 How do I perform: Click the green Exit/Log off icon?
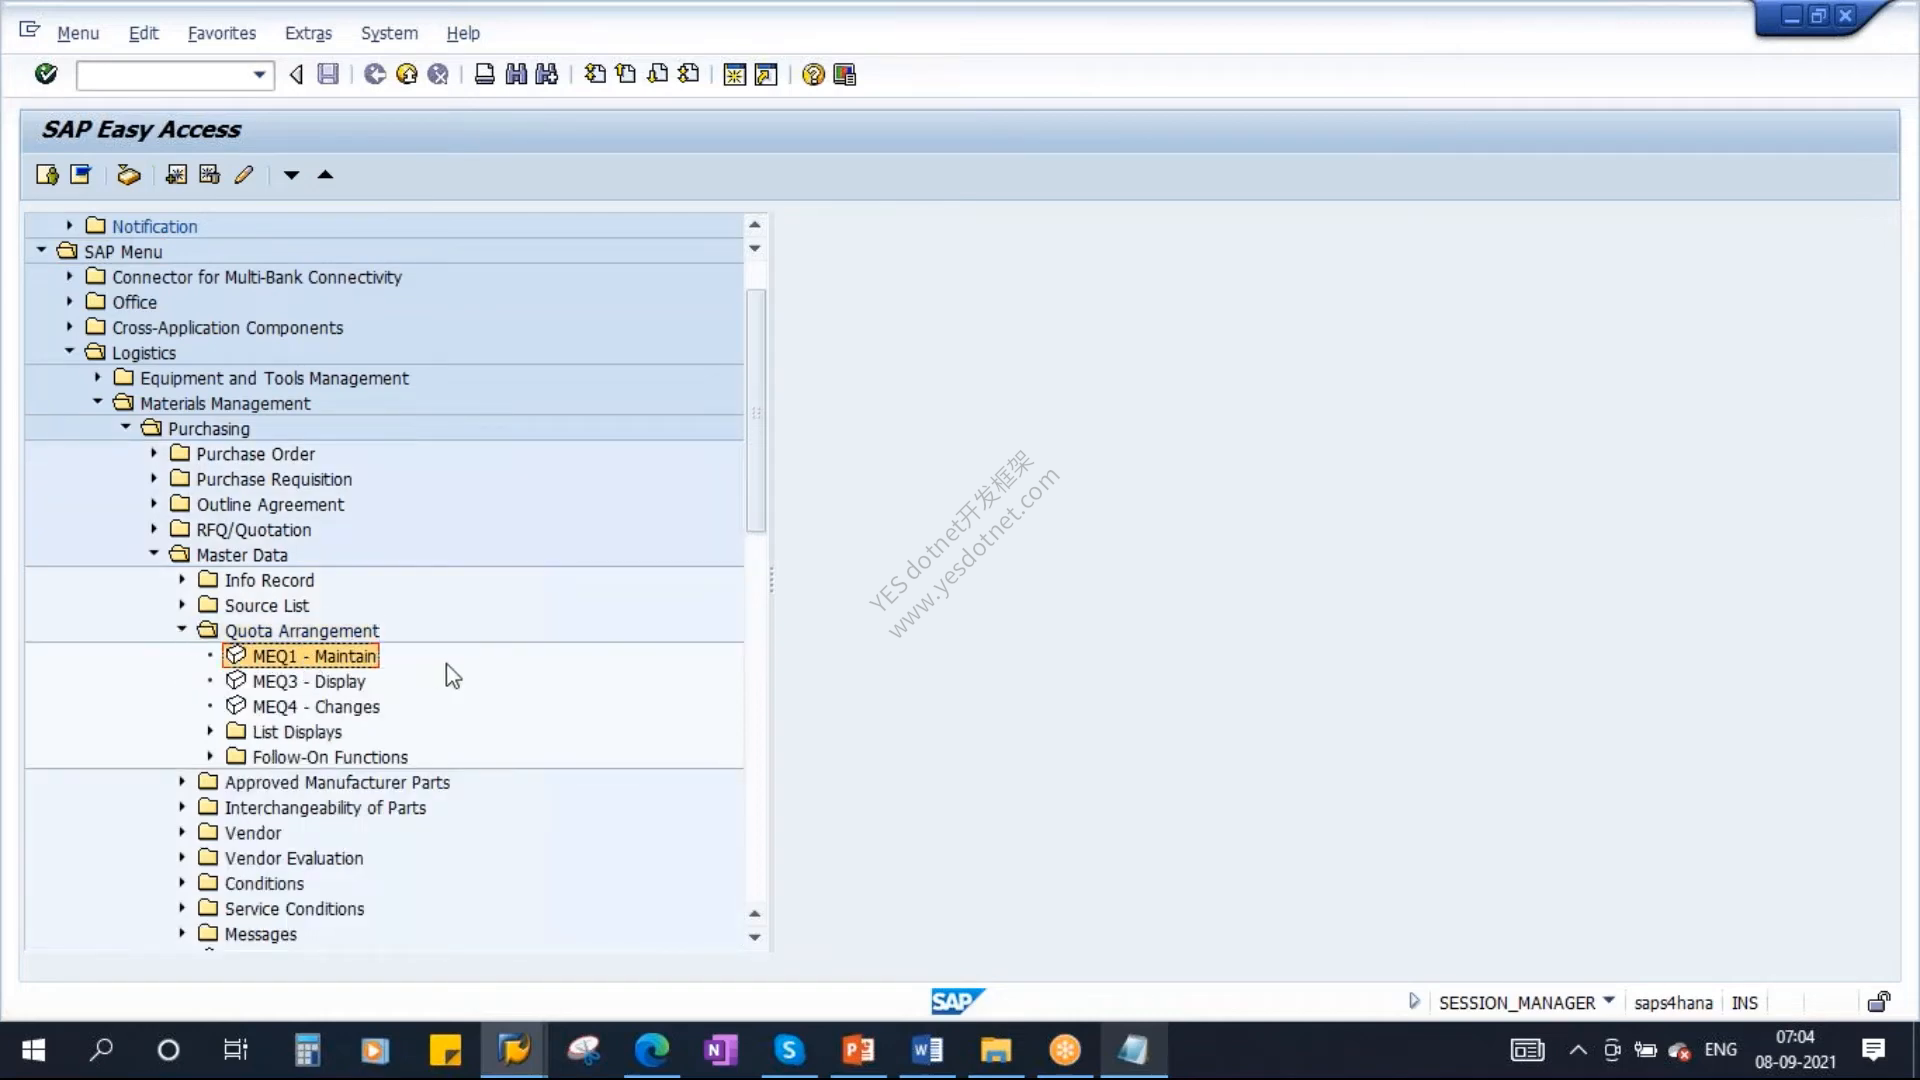375,74
